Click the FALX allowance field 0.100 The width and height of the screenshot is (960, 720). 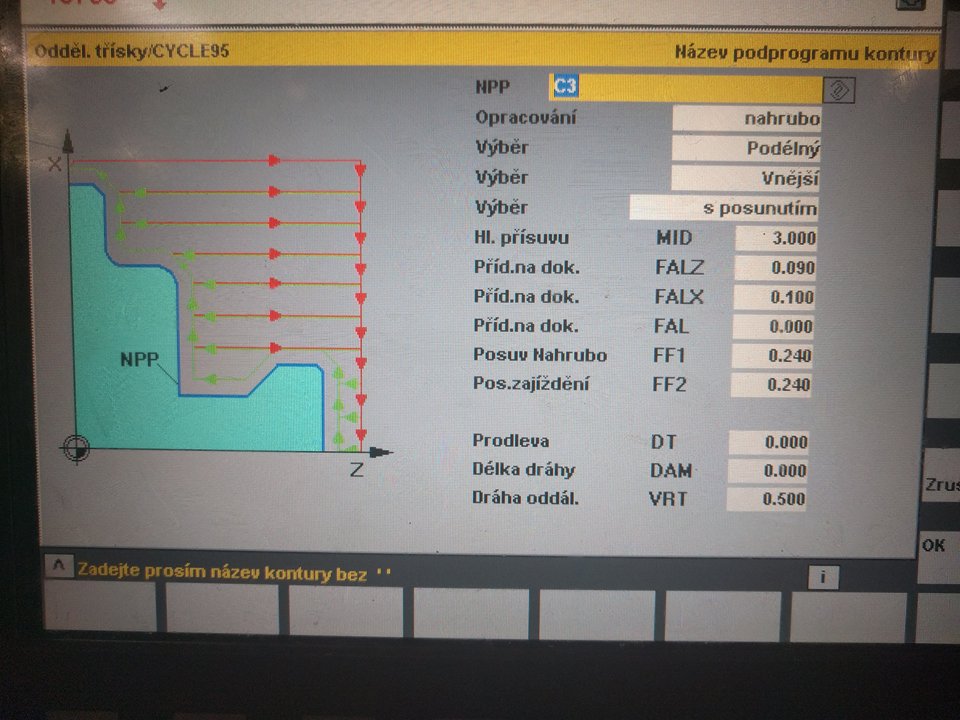[x=777, y=297]
